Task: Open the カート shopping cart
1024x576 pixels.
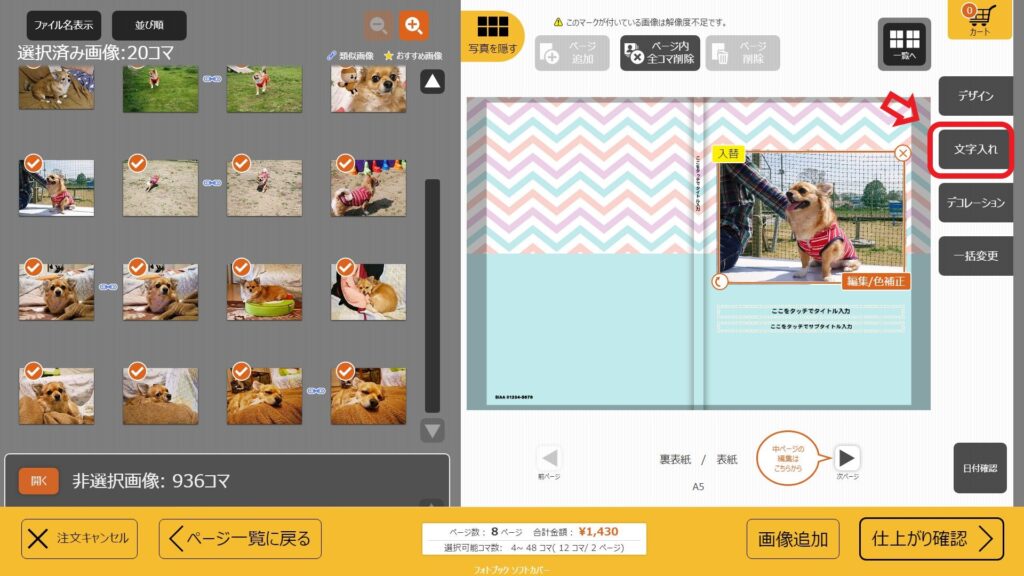Action: pyautogui.click(x=979, y=21)
